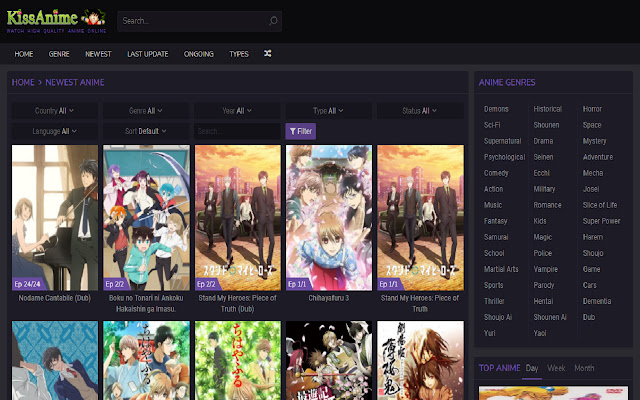Click the Nodame Cantabile (Dub) title
The width and height of the screenshot is (640, 400).
point(55,298)
